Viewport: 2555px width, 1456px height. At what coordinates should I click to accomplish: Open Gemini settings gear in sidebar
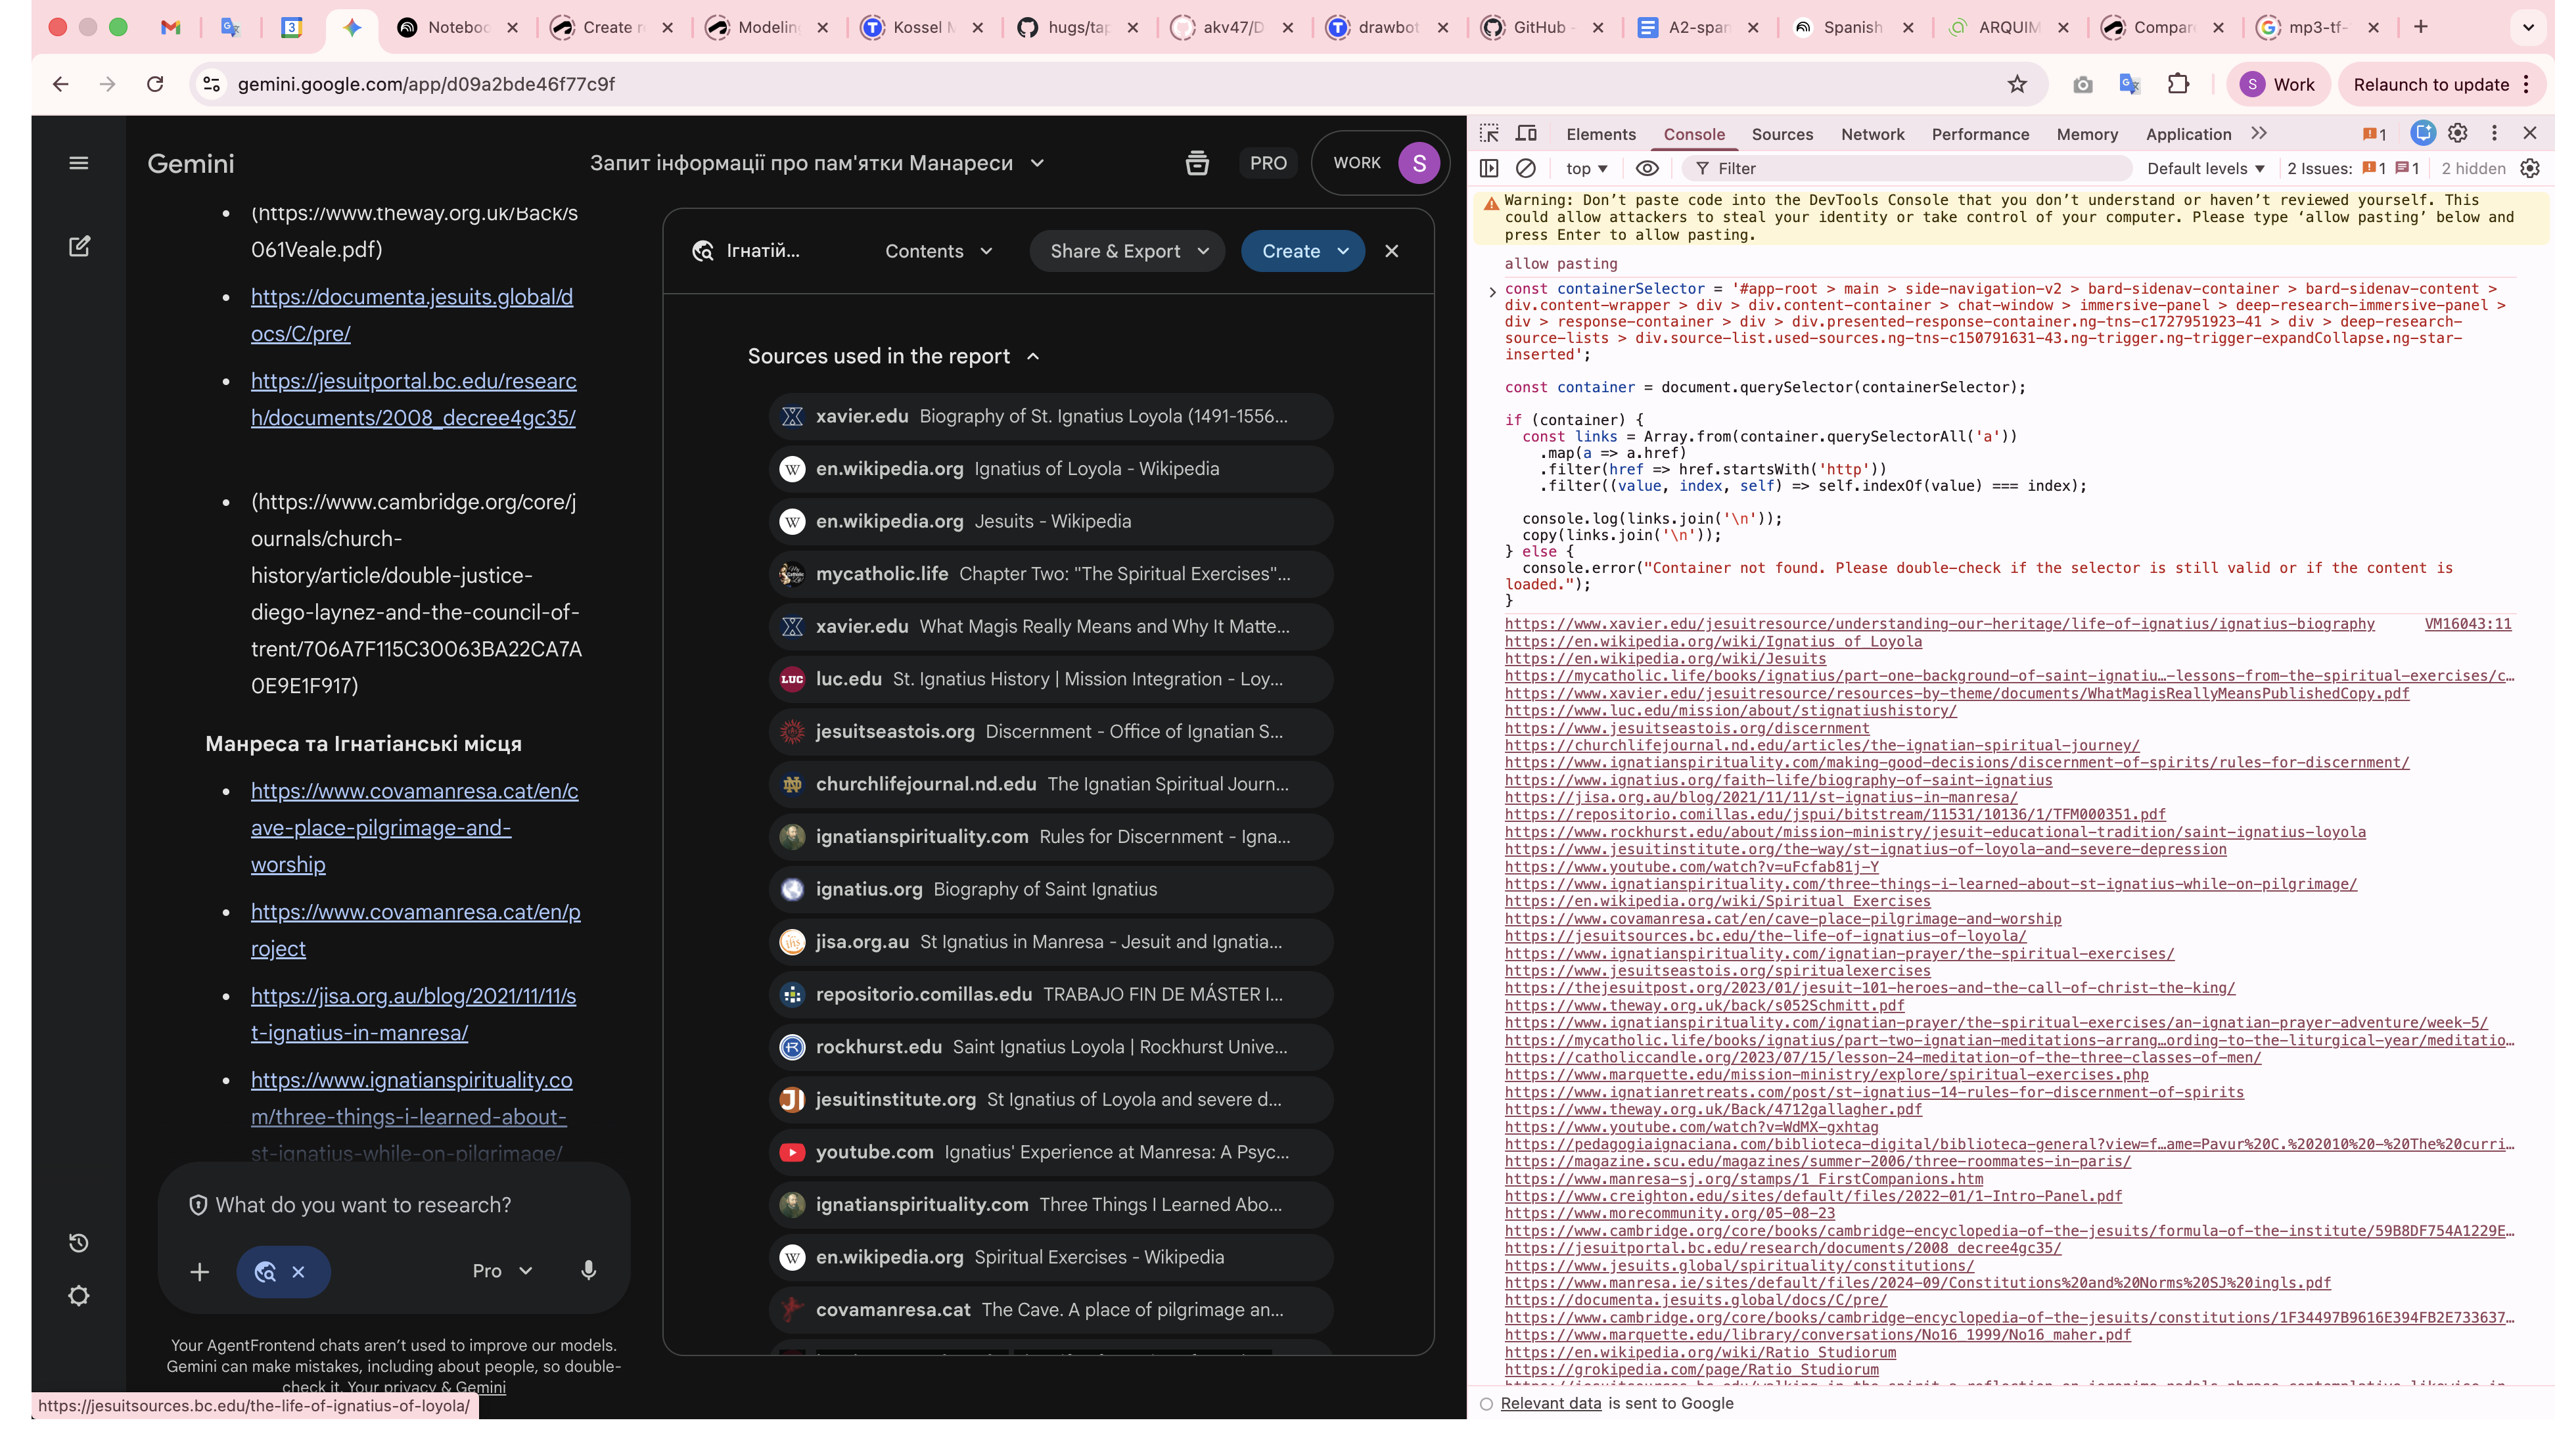79,1296
